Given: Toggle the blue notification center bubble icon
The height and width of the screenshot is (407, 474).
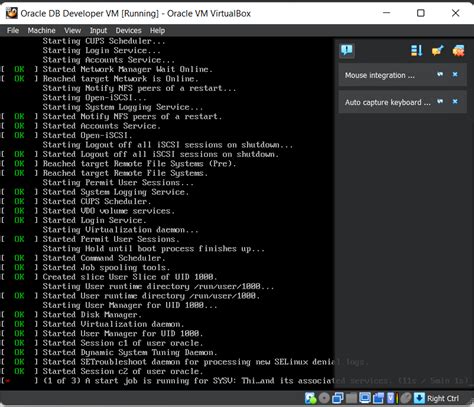Looking at the screenshot, I should point(347,50).
